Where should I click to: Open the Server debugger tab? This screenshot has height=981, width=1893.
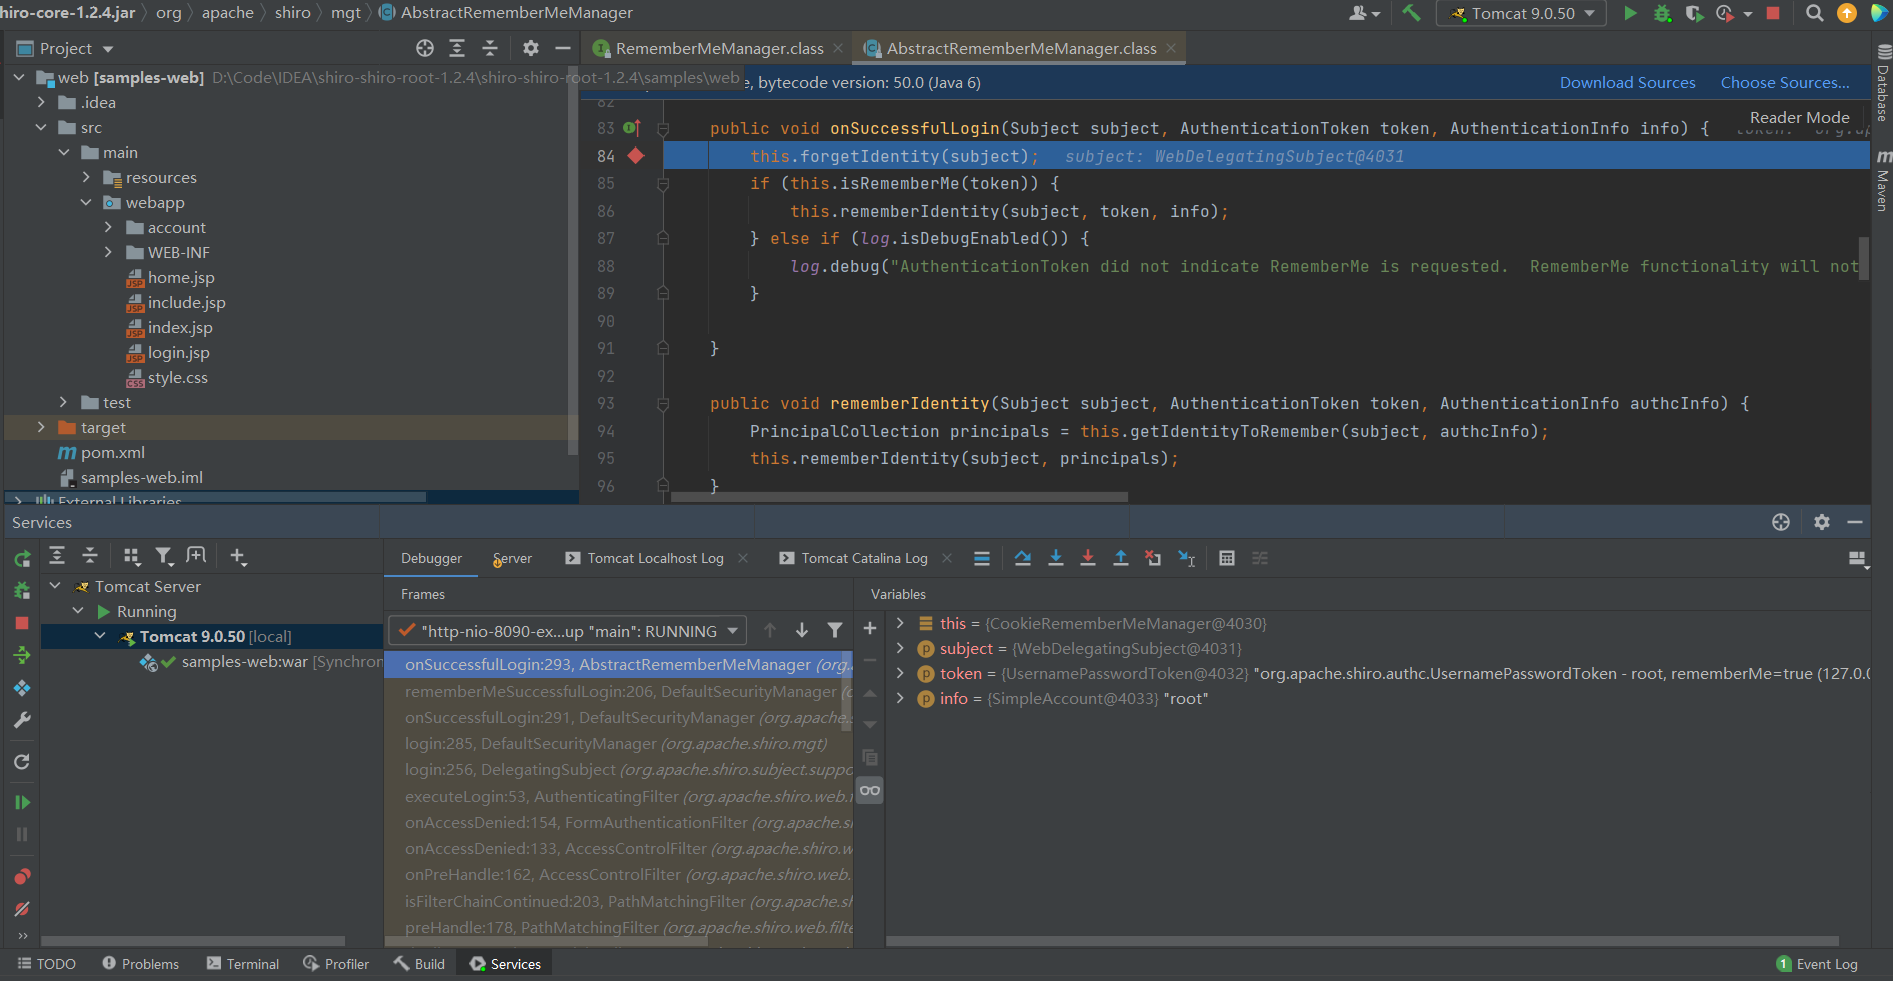(x=512, y=558)
